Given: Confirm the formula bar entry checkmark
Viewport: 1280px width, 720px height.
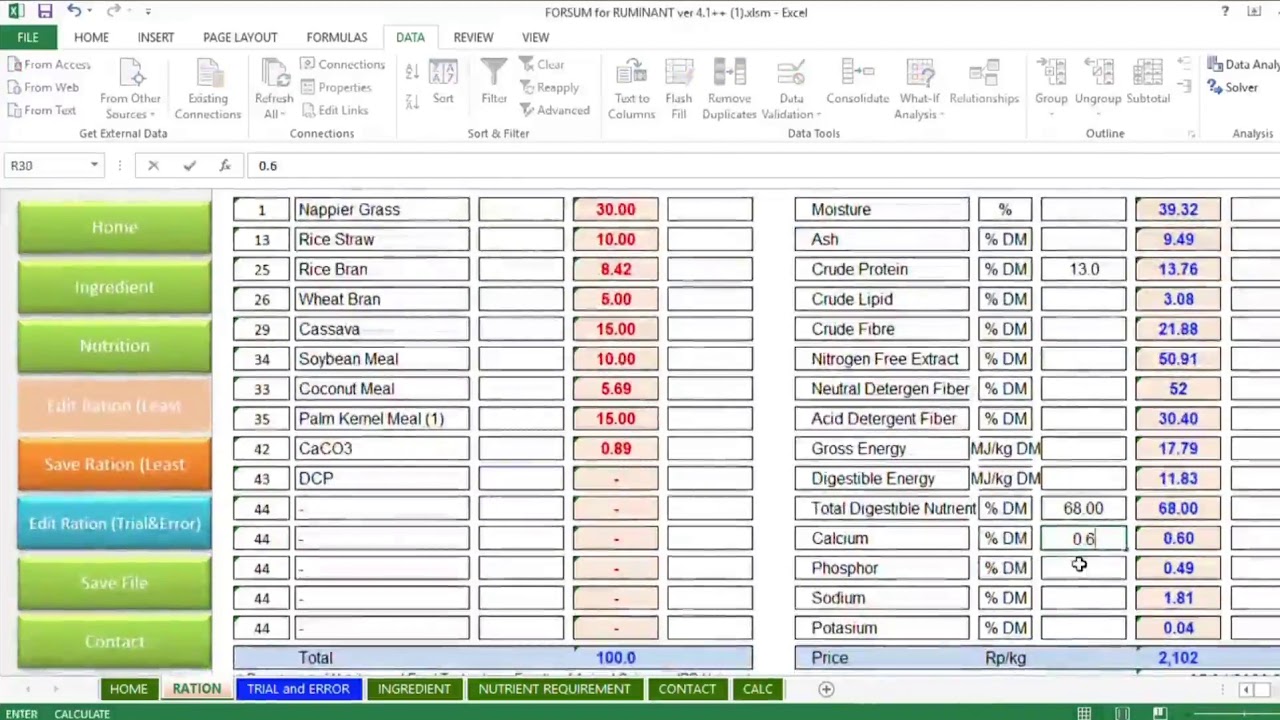Looking at the screenshot, I should [x=189, y=165].
